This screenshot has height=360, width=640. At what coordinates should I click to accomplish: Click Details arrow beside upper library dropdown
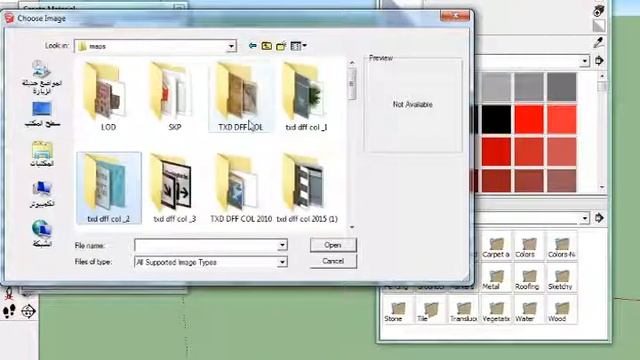coord(599,61)
